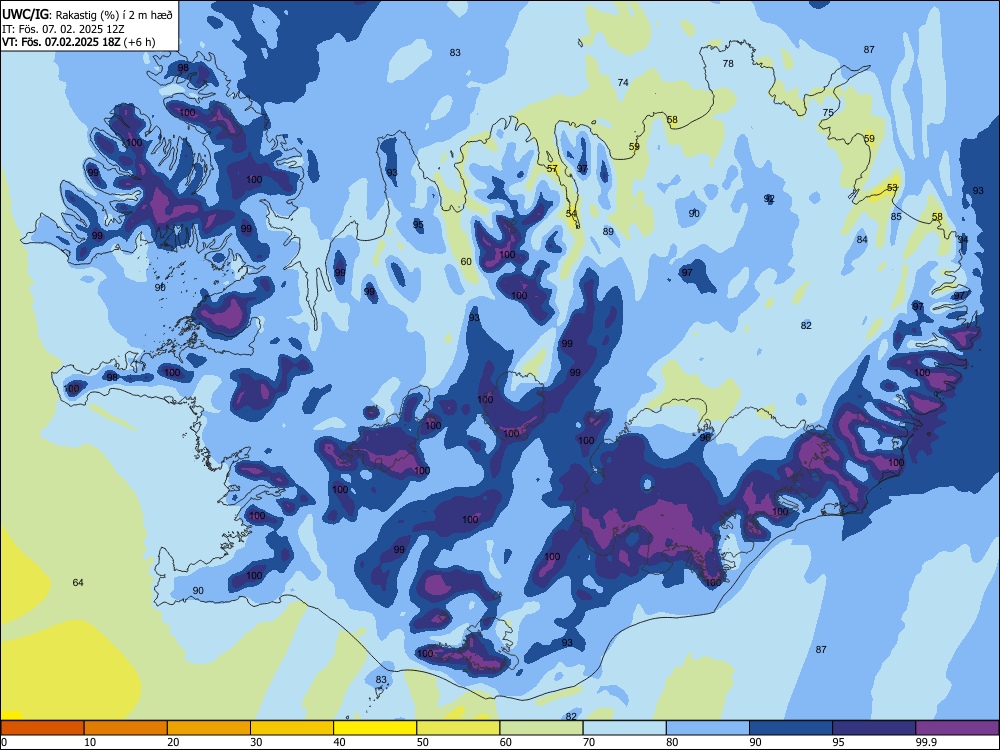The height and width of the screenshot is (750, 1000).
Task: Click the '53' humidity value on the map
Action: pyautogui.click(x=892, y=188)
